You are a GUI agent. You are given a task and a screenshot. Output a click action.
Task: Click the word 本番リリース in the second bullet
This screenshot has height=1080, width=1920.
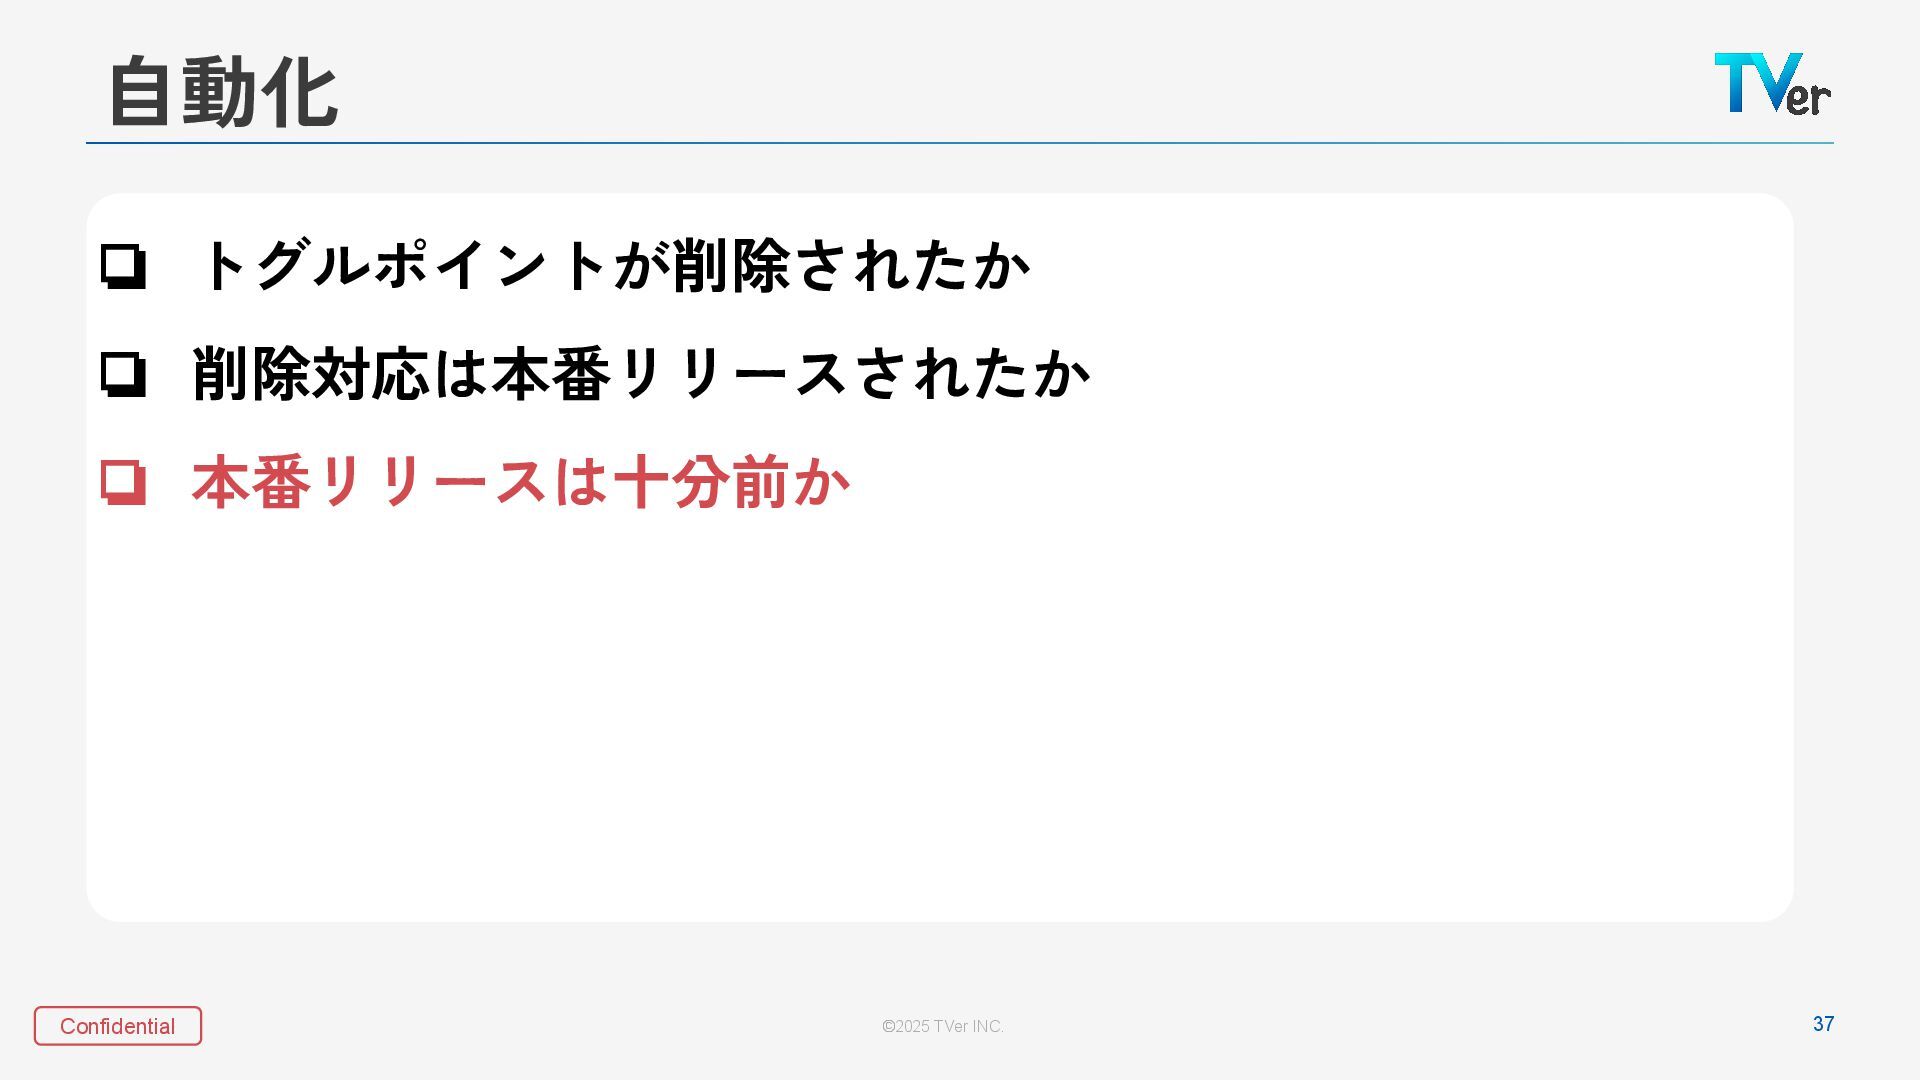click(670, 374)
